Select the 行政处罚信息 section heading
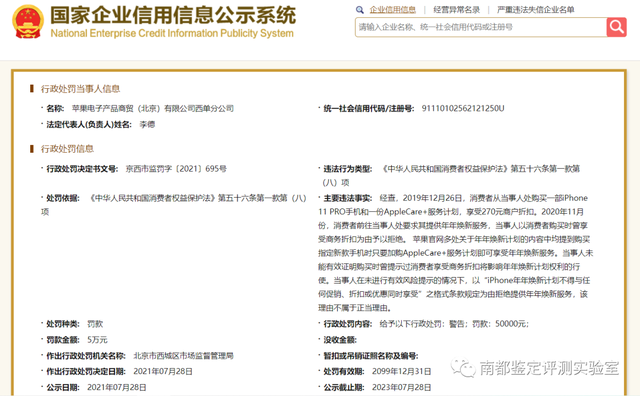The image size is (640, 396). point(67,149)
